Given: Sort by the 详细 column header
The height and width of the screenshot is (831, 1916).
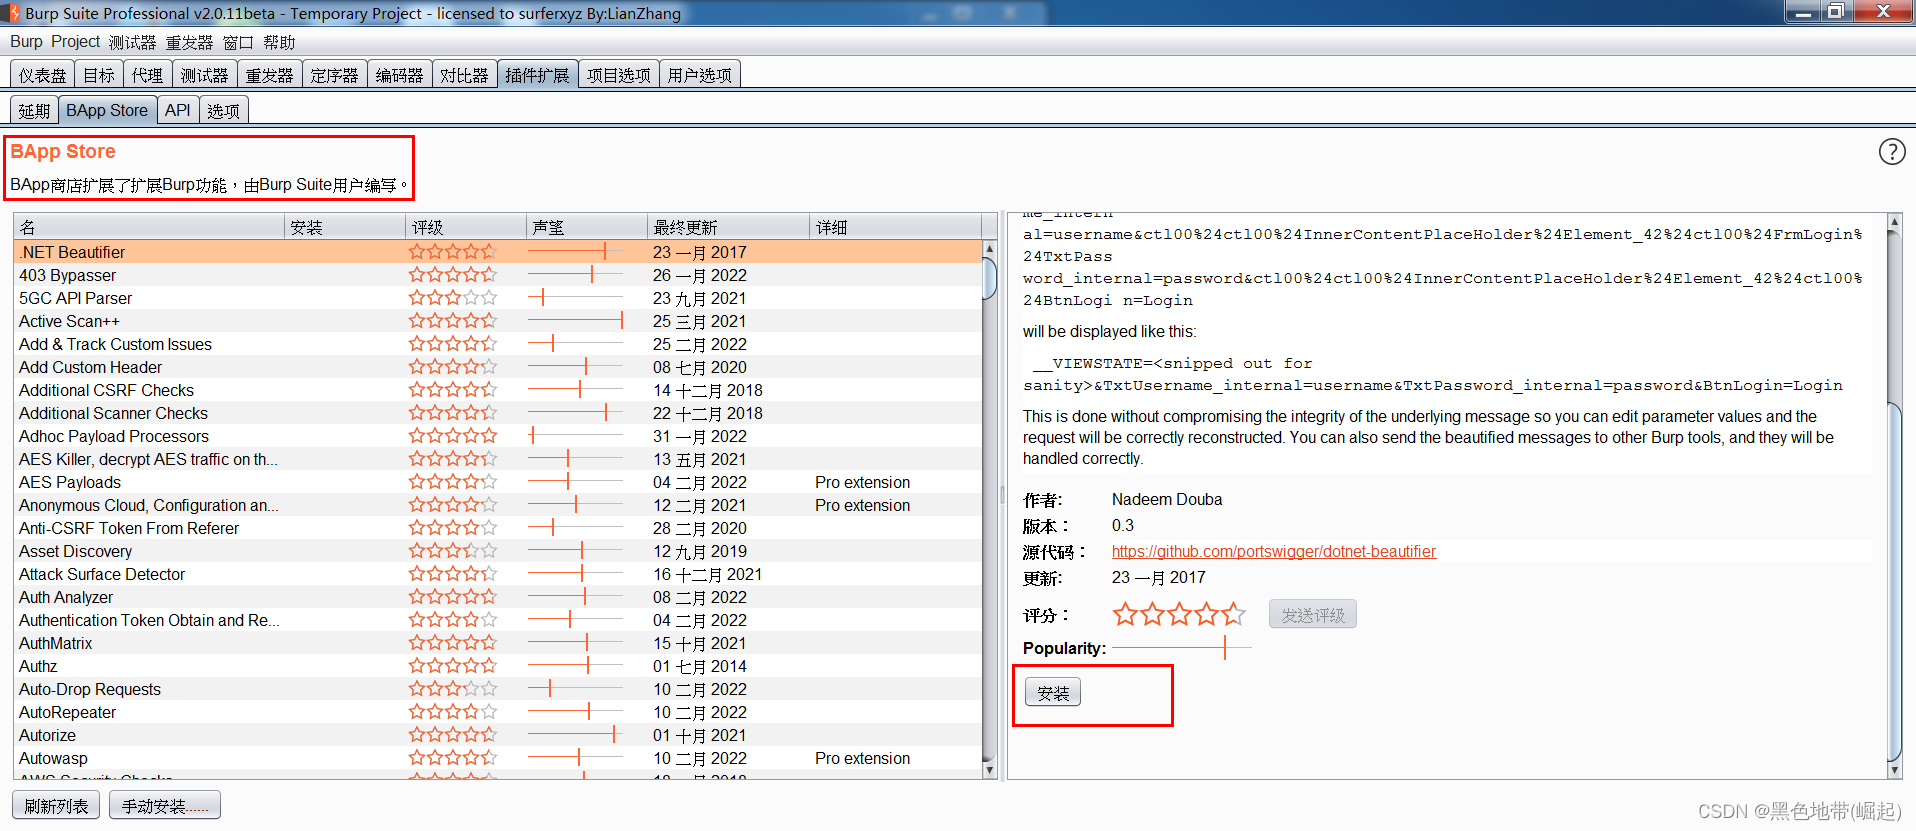Looking at the screenshot, I should coord(896,227).
